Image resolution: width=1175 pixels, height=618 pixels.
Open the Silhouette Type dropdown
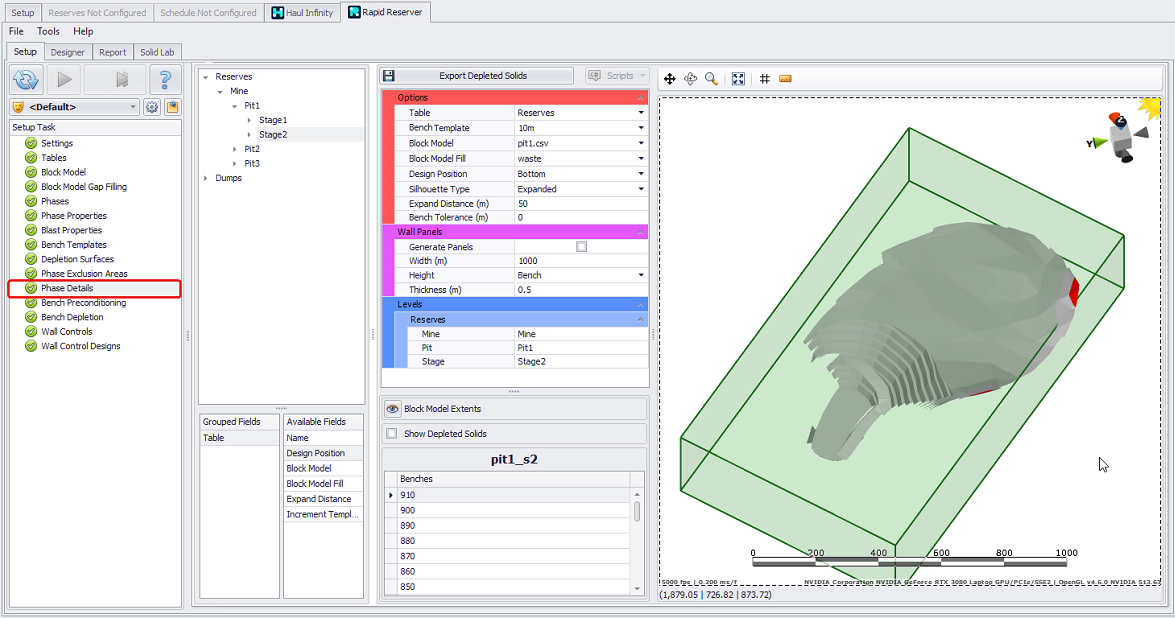coord(641,189)
